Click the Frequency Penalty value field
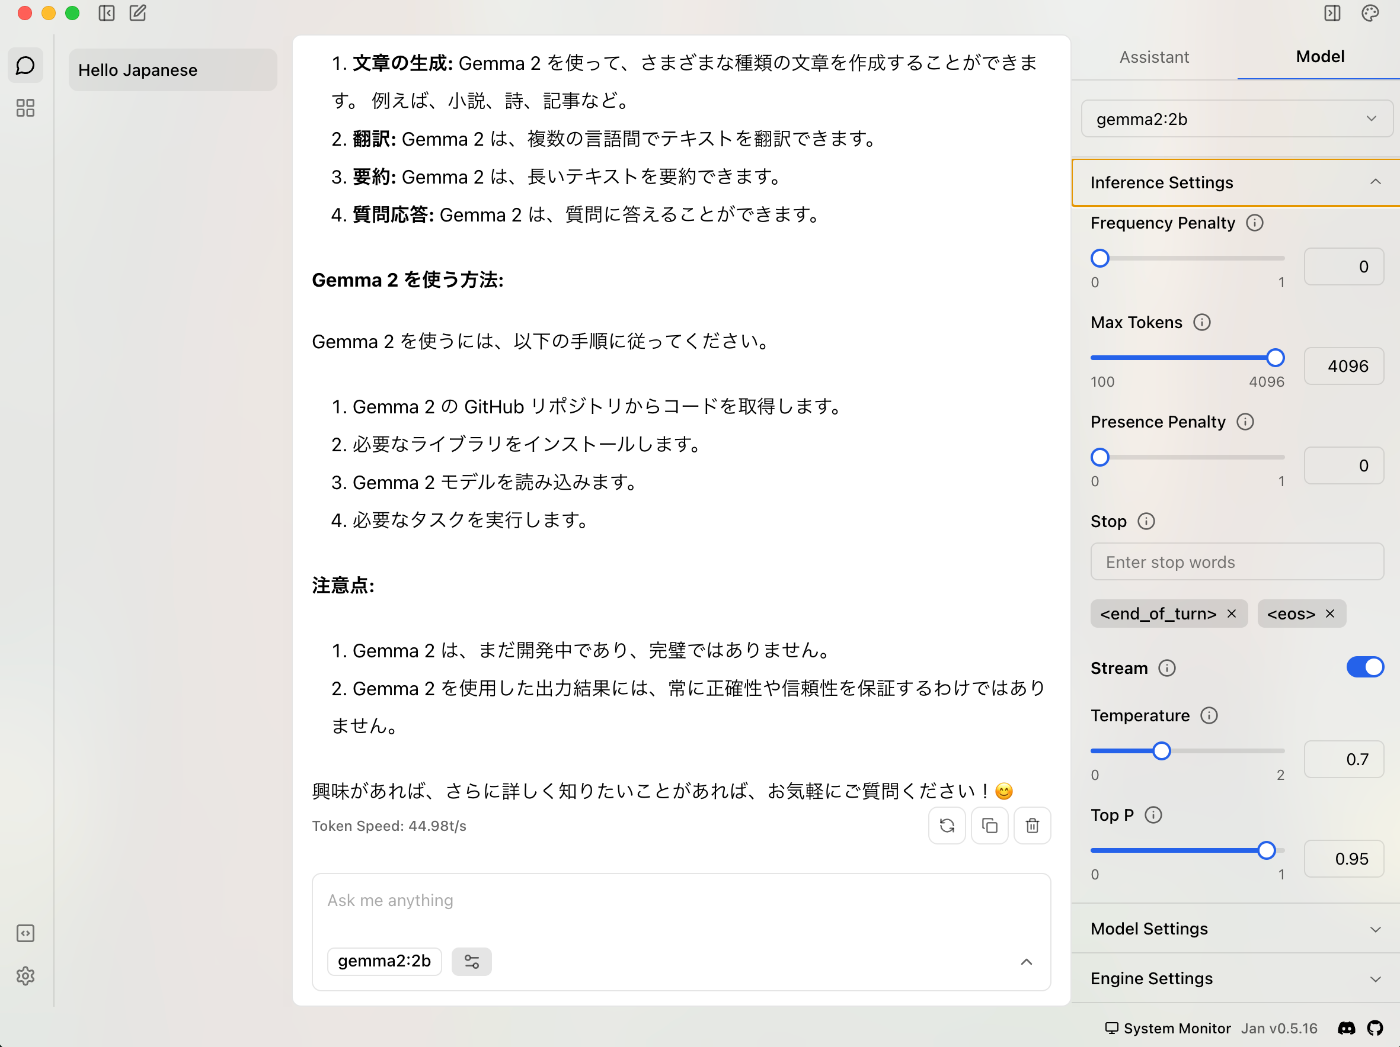This screenshot has width=1400, height=1047. pyautogui.click(x=1344, y=267)
